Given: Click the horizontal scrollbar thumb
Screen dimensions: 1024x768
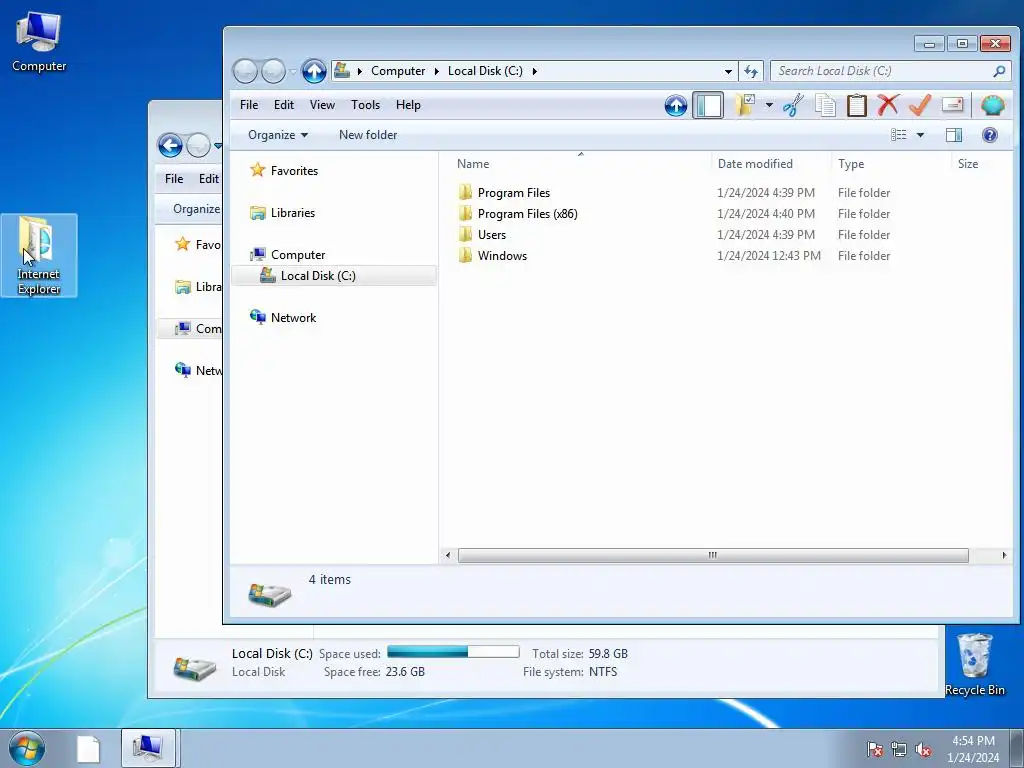Looking at the screenshot, I should pyautogui.click(x=713, y=556).
